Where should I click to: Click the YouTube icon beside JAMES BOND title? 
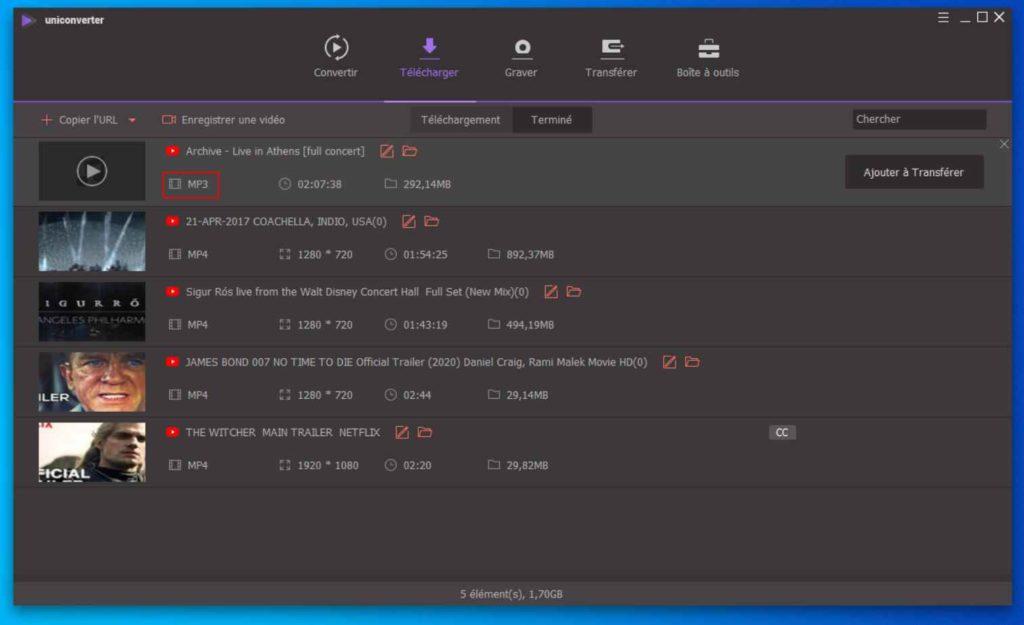tap(172, 362)
